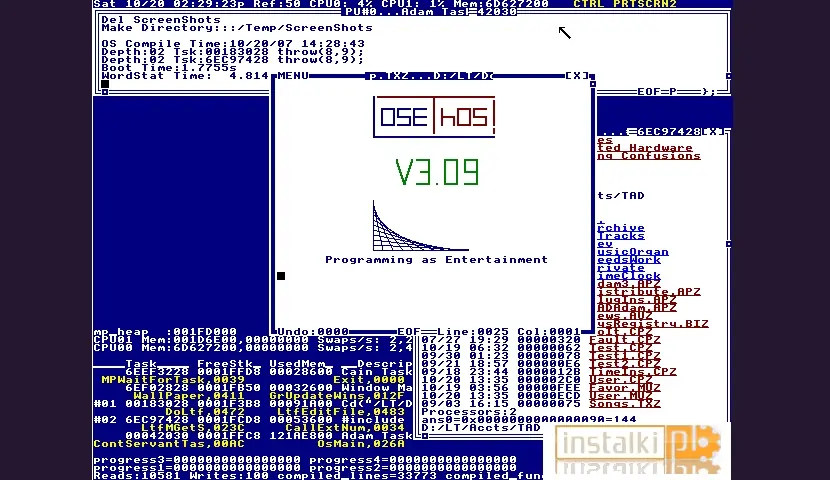This screenshot has width=830, height=480.
Task: Click the Exit,0000 entry
Action: coord(369,379)
